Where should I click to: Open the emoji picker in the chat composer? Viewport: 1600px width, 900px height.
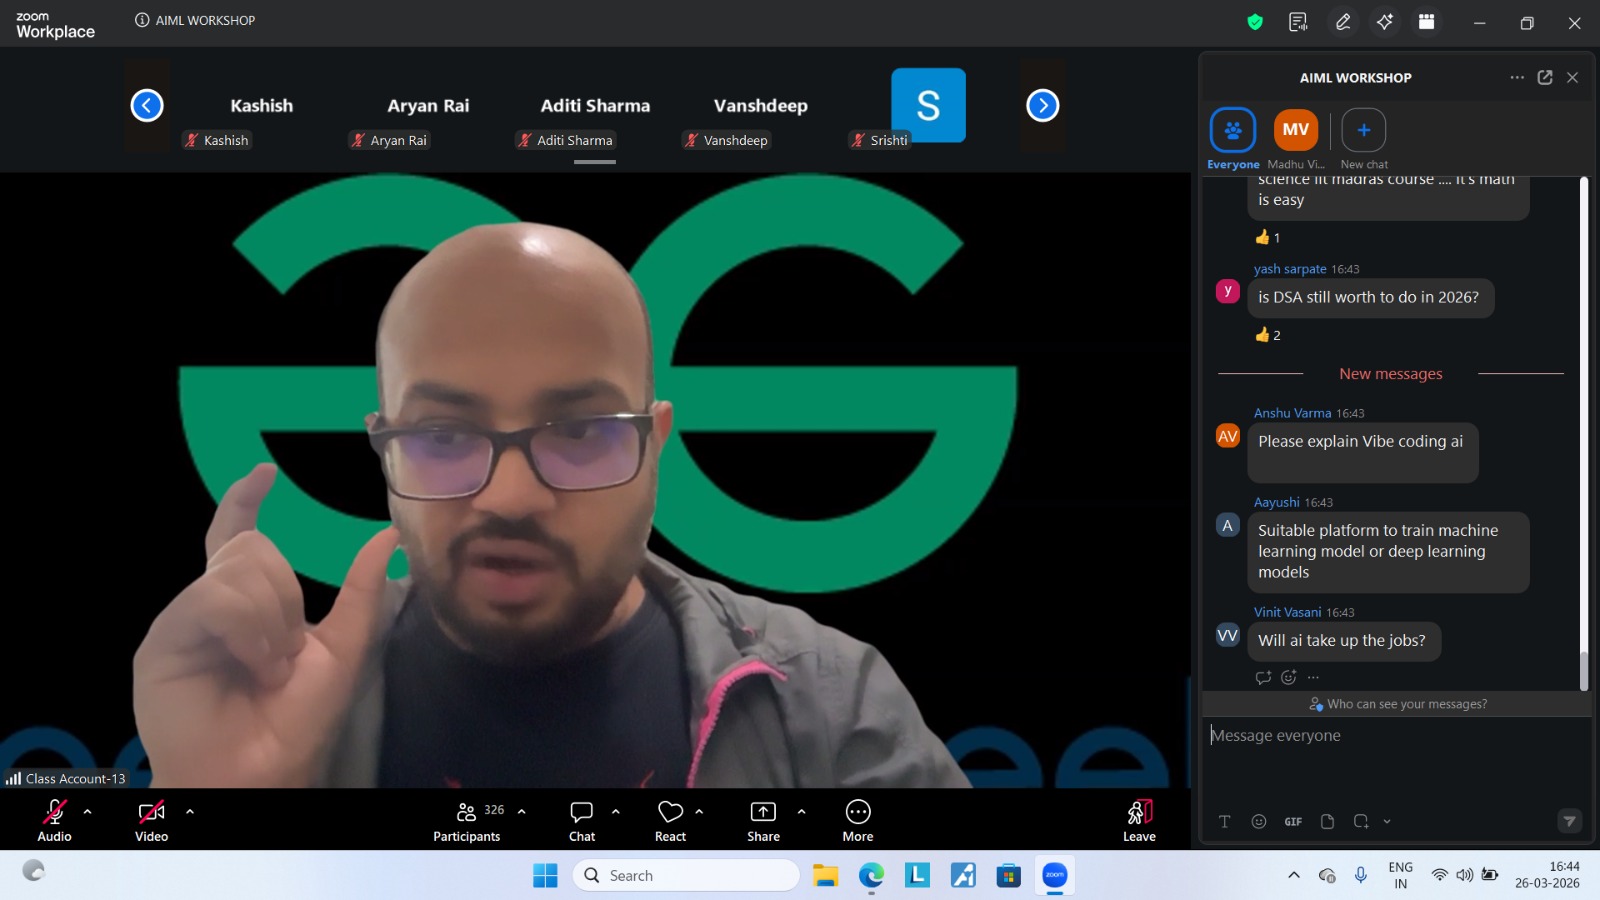click(x=1259, y=821)
